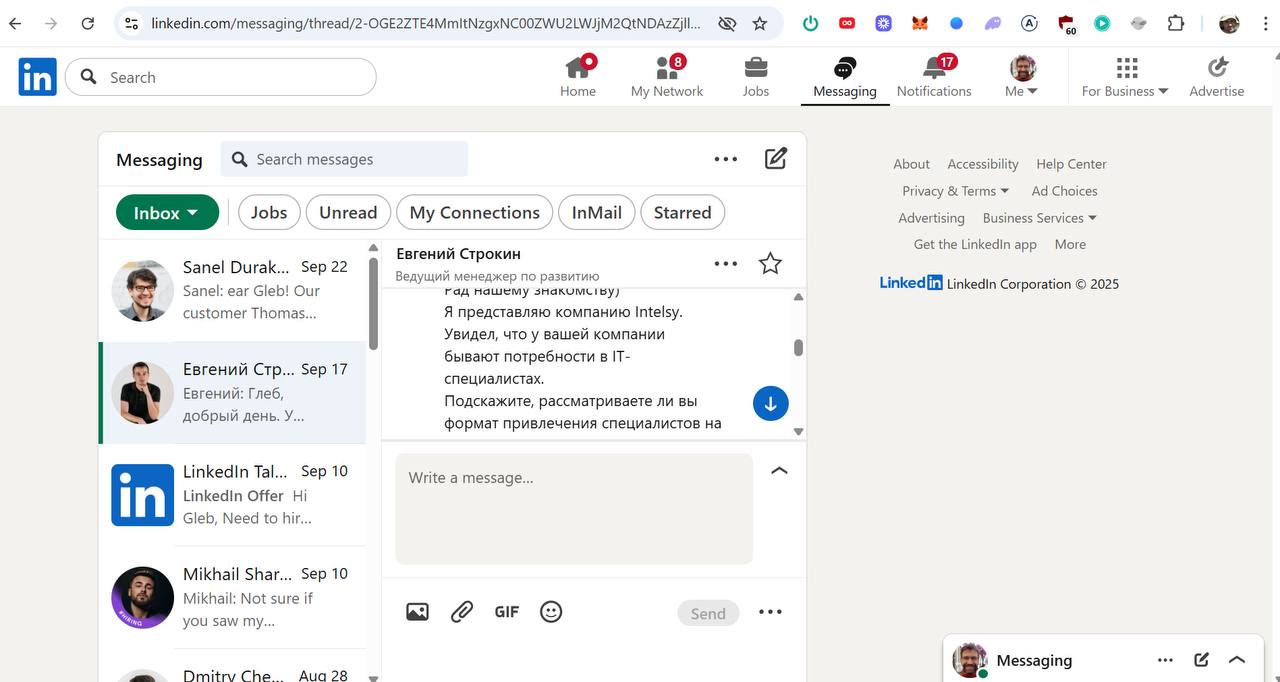Expand the bottom Messaging overlay chevron
1280x682 pixels.
(x=1237, y=660)
